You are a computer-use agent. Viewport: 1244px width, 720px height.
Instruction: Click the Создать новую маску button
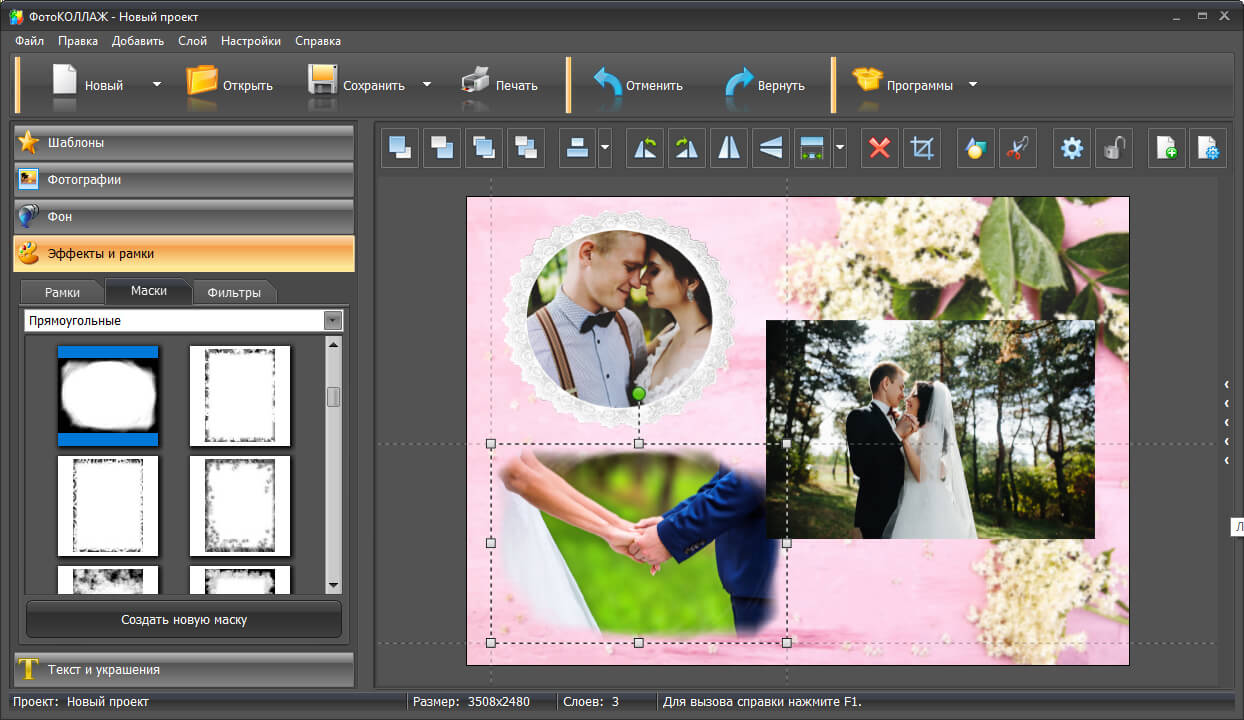pos(184,620)
